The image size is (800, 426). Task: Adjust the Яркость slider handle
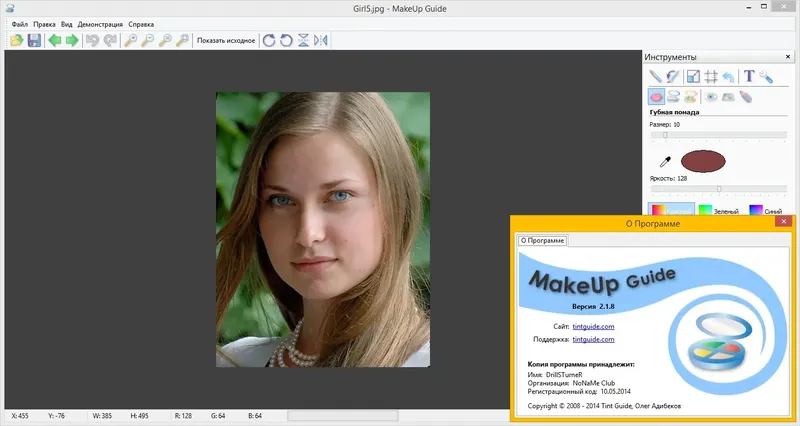(719, 189)
